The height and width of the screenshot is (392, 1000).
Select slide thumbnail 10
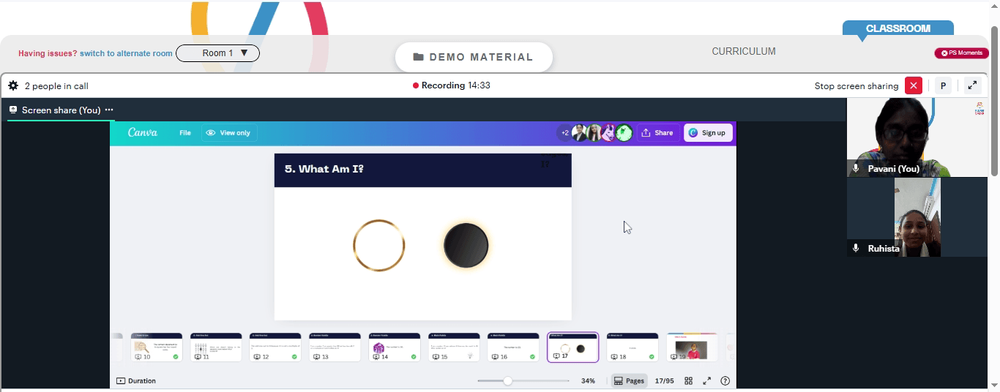pyautogui.click(x=156, y=347)
